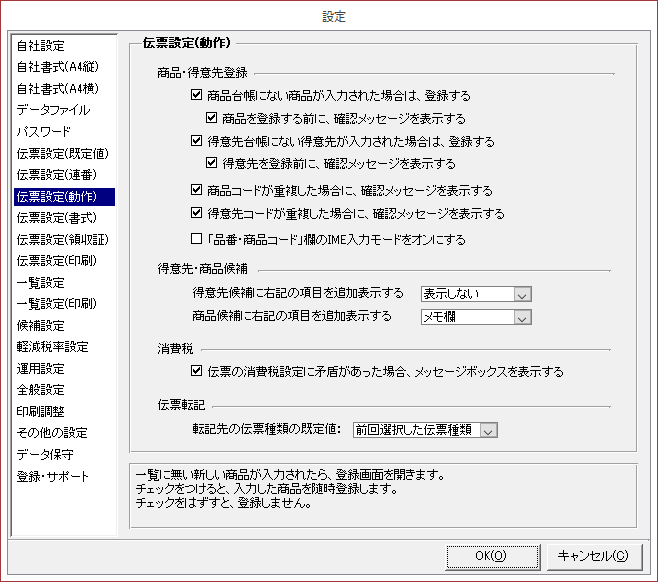Viewport: 658px width, 582px height.
Task: Toggle 得意先台帳にない得意先が入力された場合は、登録する checkbox
Action: [196, 141]
